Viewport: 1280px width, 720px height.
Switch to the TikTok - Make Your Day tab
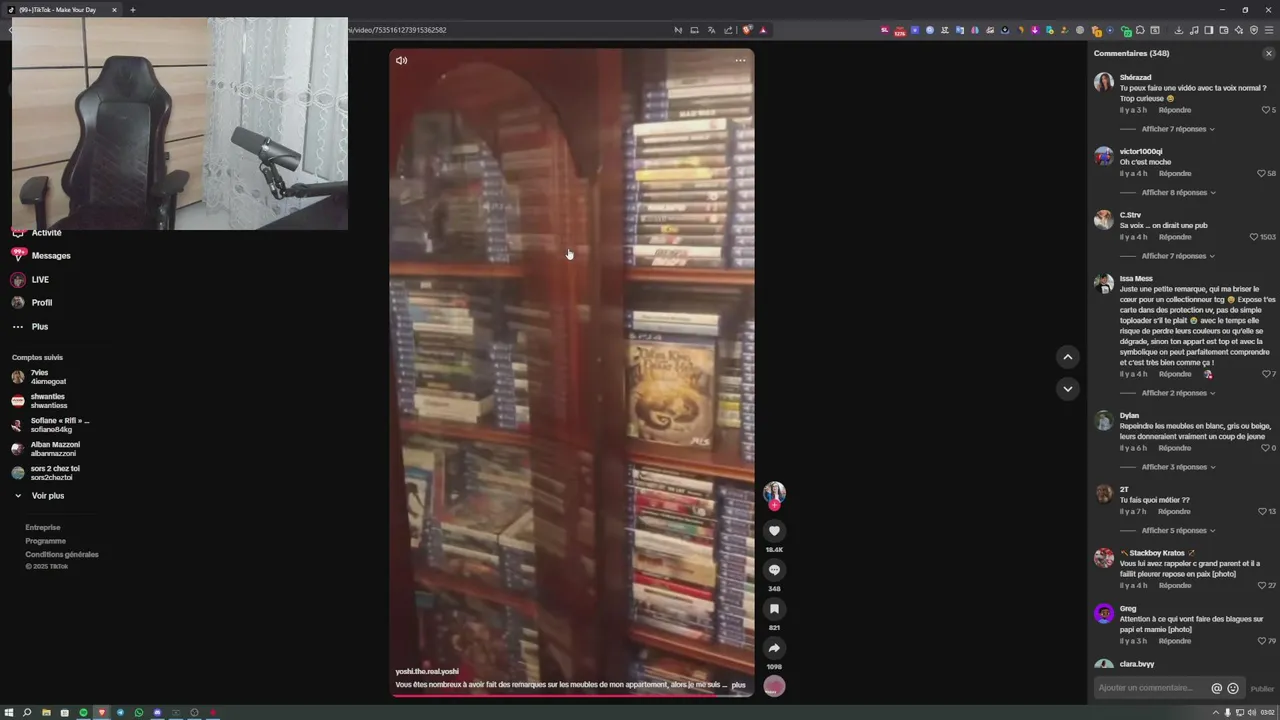(x=60, y=10)
